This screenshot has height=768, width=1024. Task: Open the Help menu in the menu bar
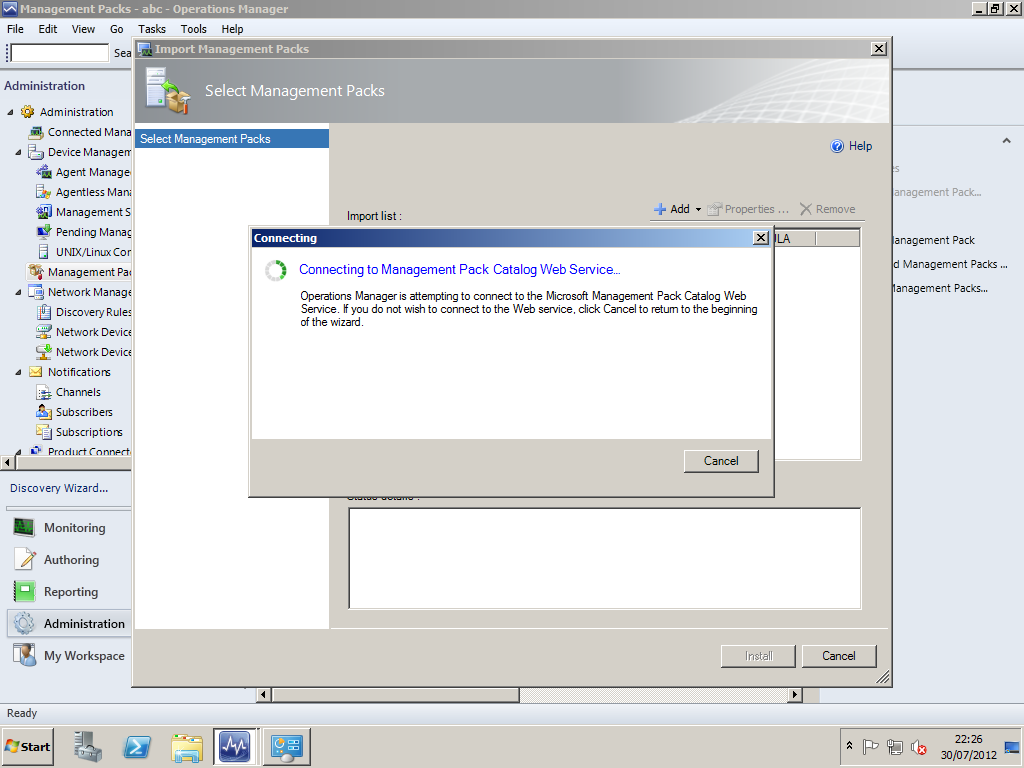tap(232, 29)
